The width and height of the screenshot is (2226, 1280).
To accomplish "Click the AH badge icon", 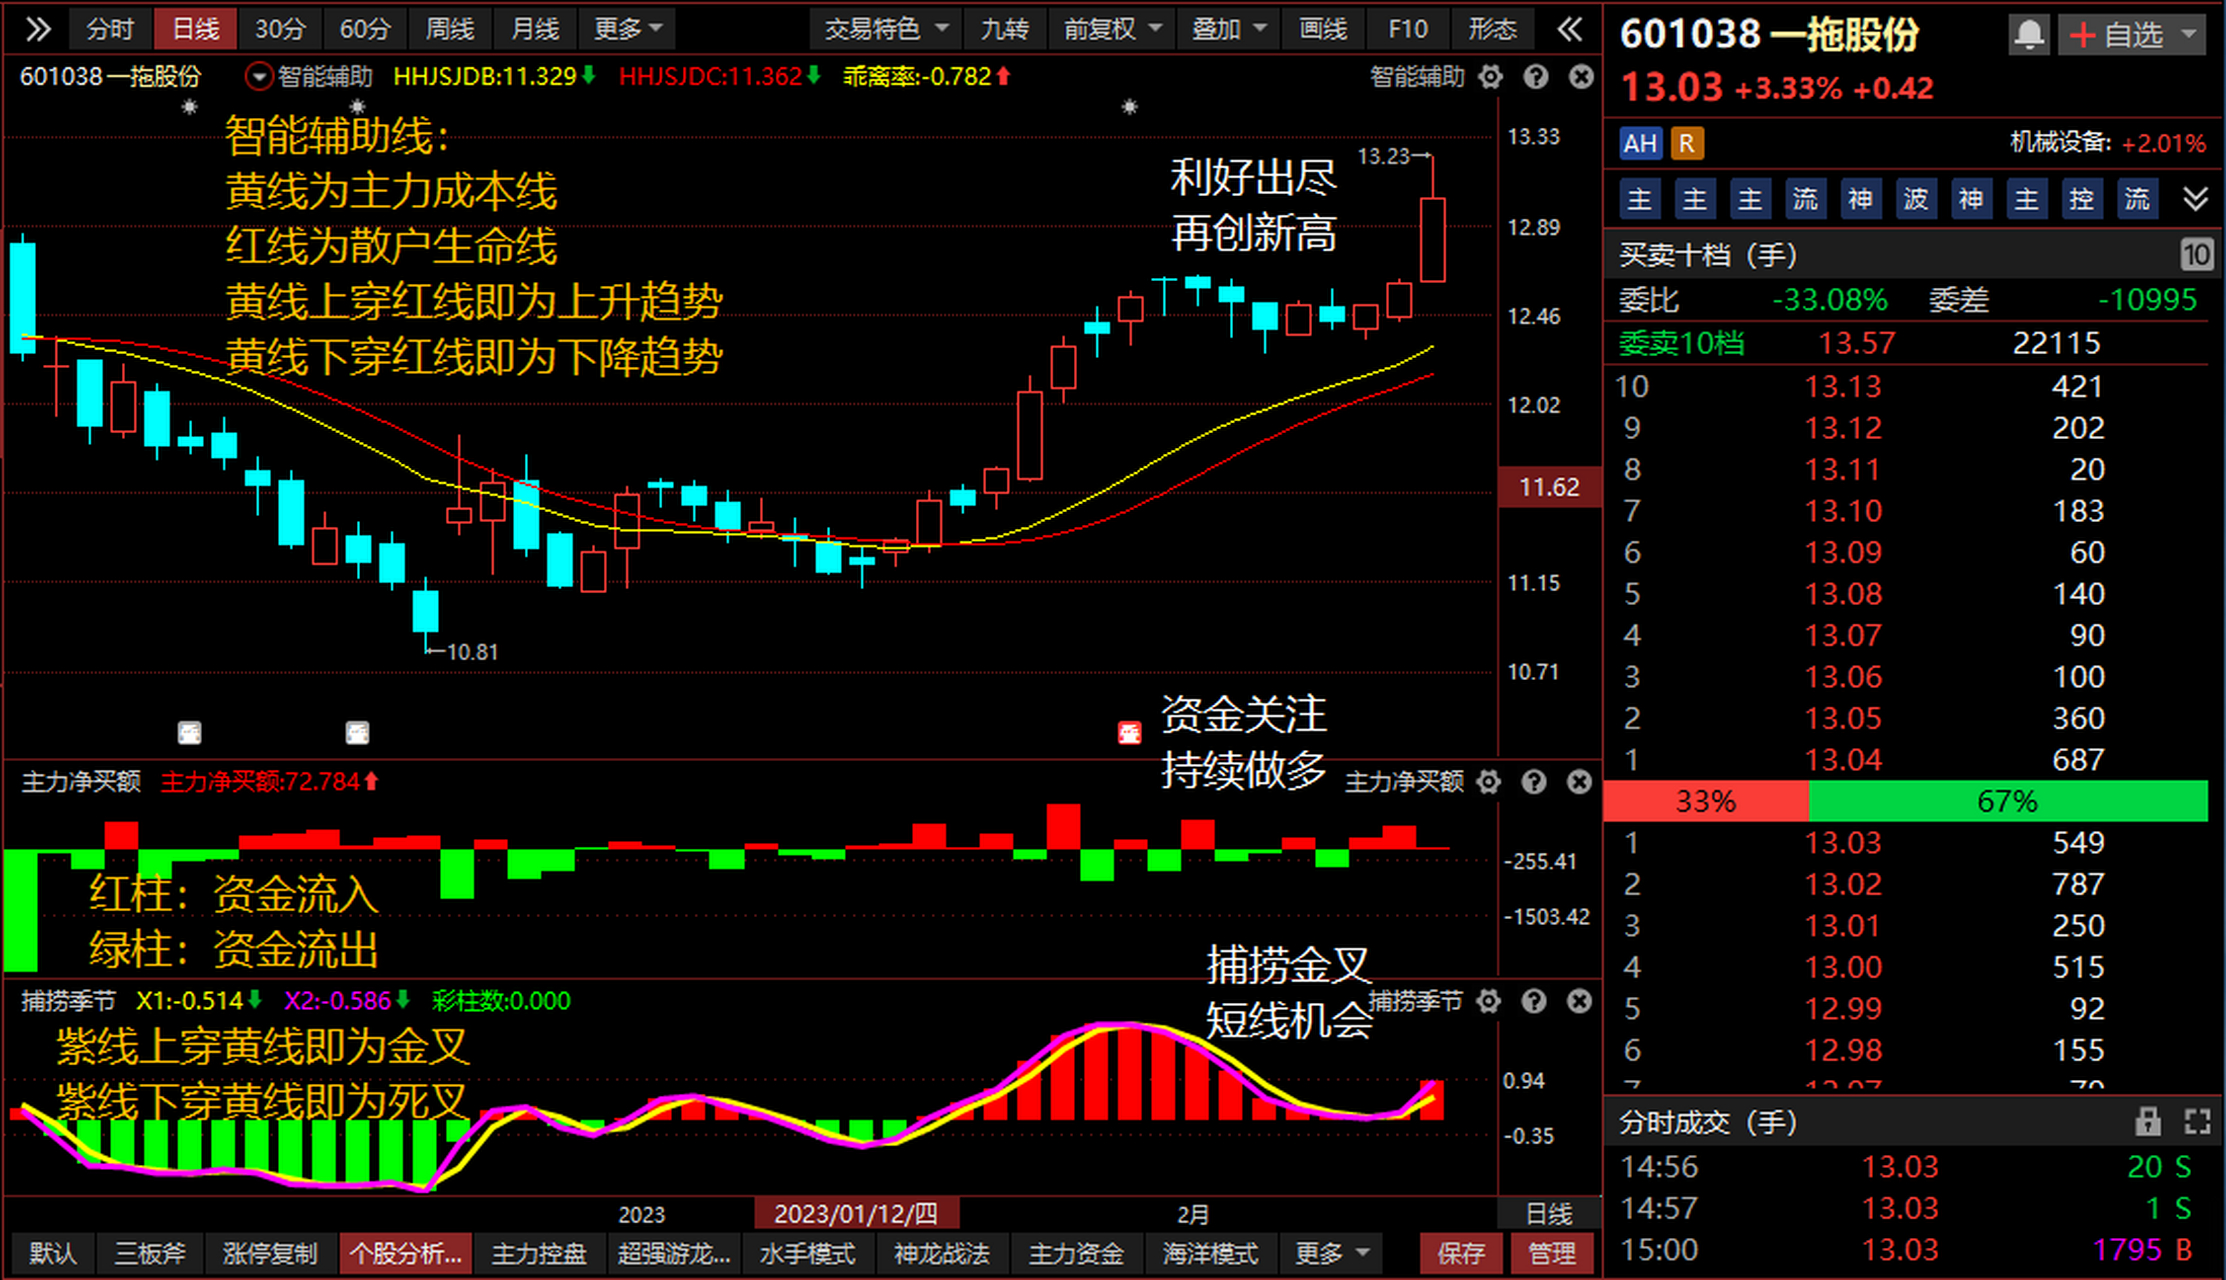I will [1640, 144].
